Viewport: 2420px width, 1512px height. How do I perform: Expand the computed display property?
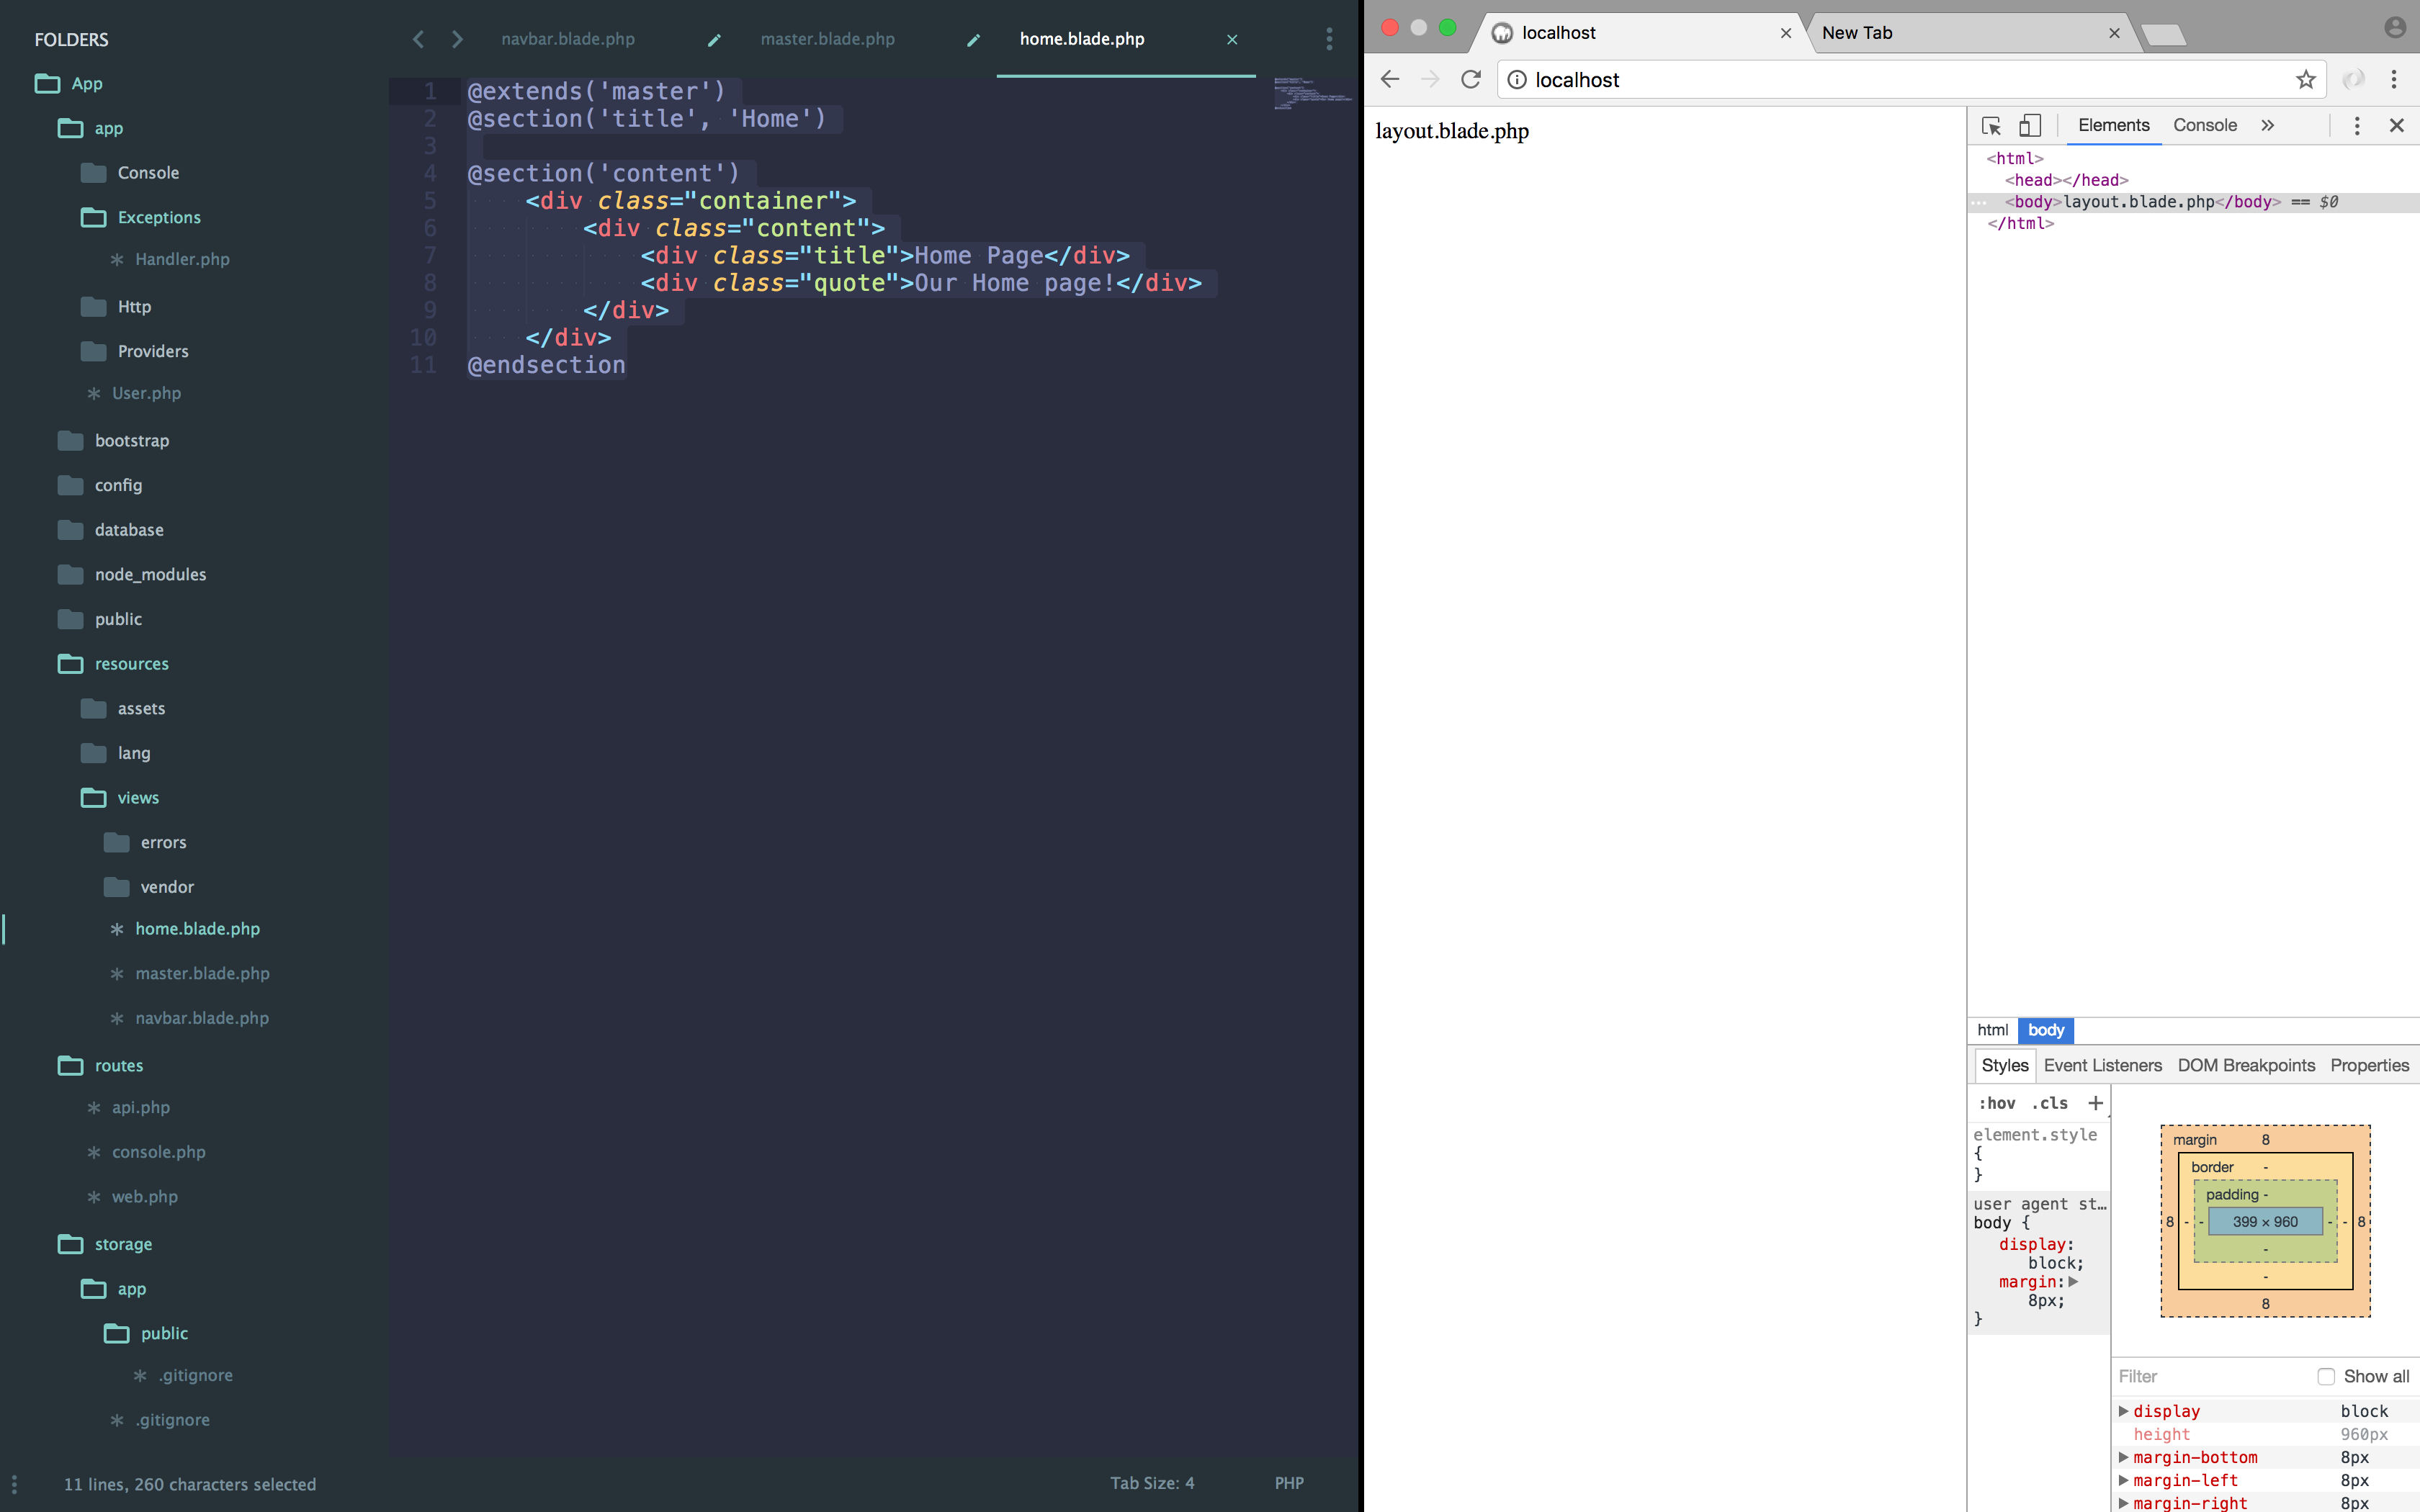click(x=2123, y=1411)
